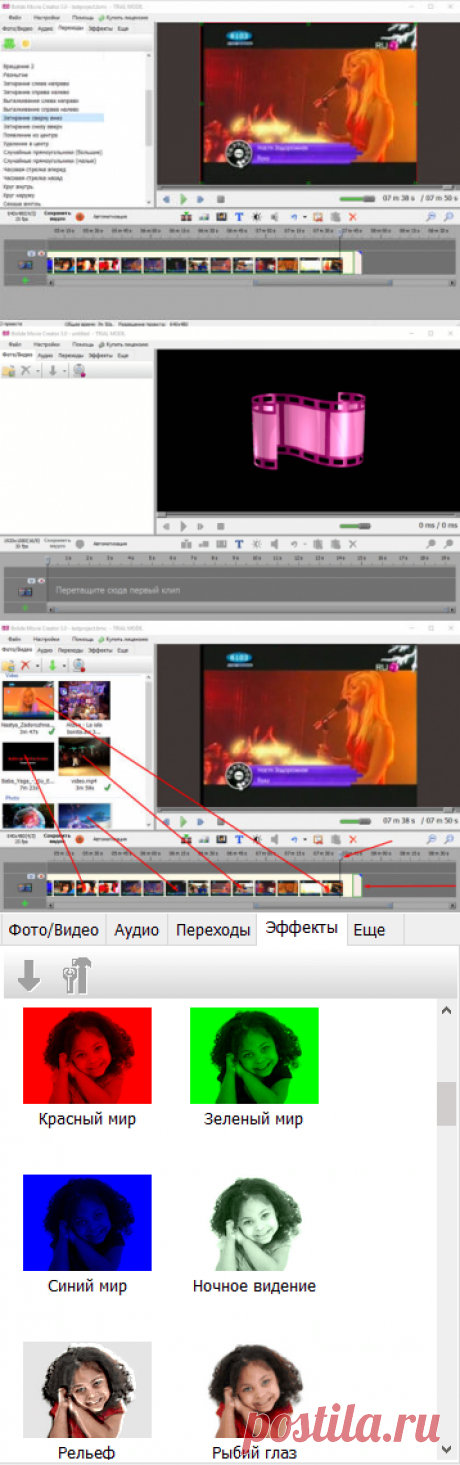Viewport: 460px width, 1465px height.
Task: Click play in the empty untitled project preview
Action: tap(184, 525)
